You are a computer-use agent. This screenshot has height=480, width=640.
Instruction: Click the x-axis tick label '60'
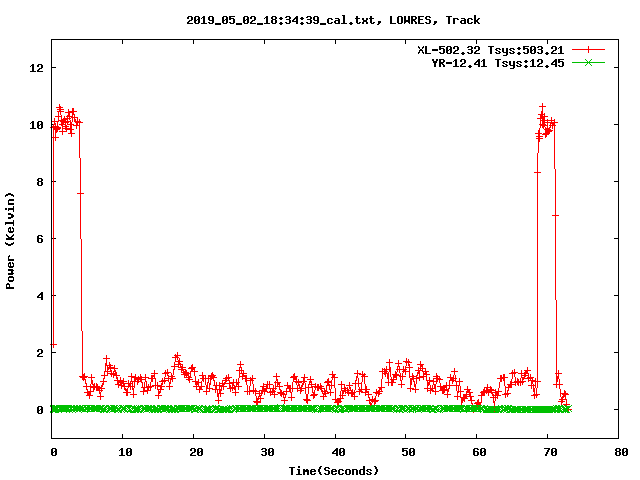[x=479, y=452]
